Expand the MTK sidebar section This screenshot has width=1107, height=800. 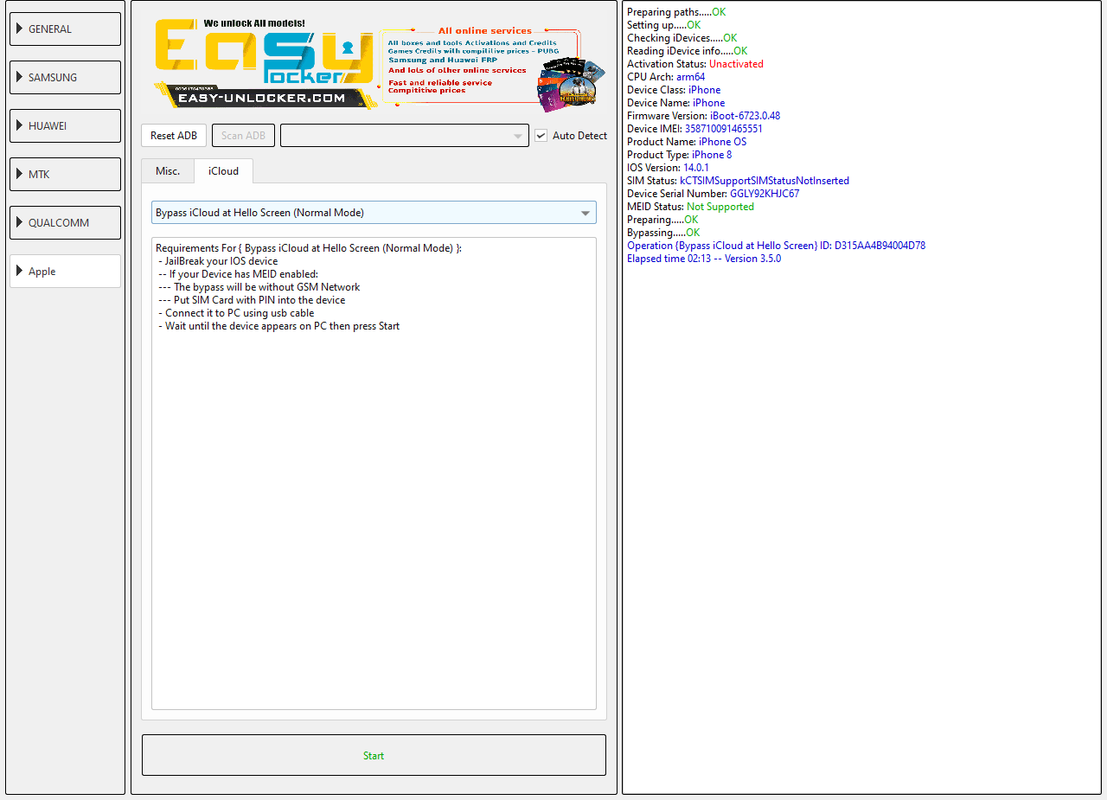[65, 174]
